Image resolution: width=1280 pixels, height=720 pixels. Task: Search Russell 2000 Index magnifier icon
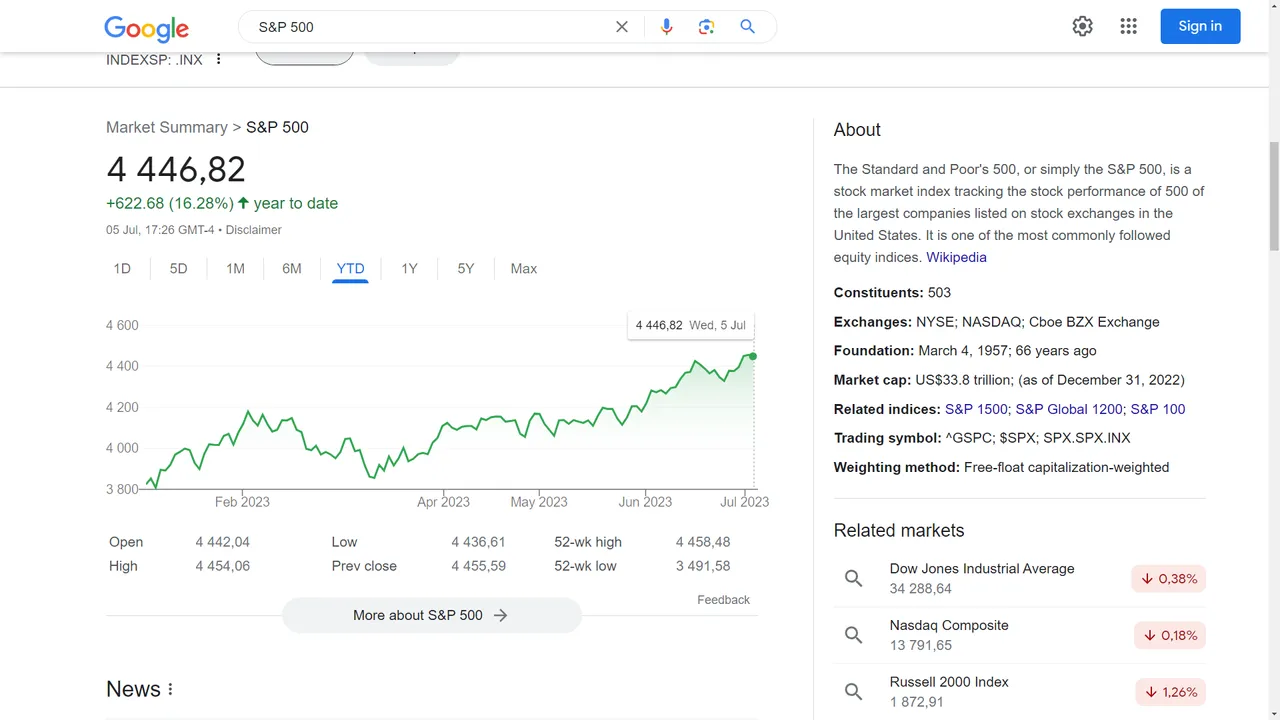(853, 692)
